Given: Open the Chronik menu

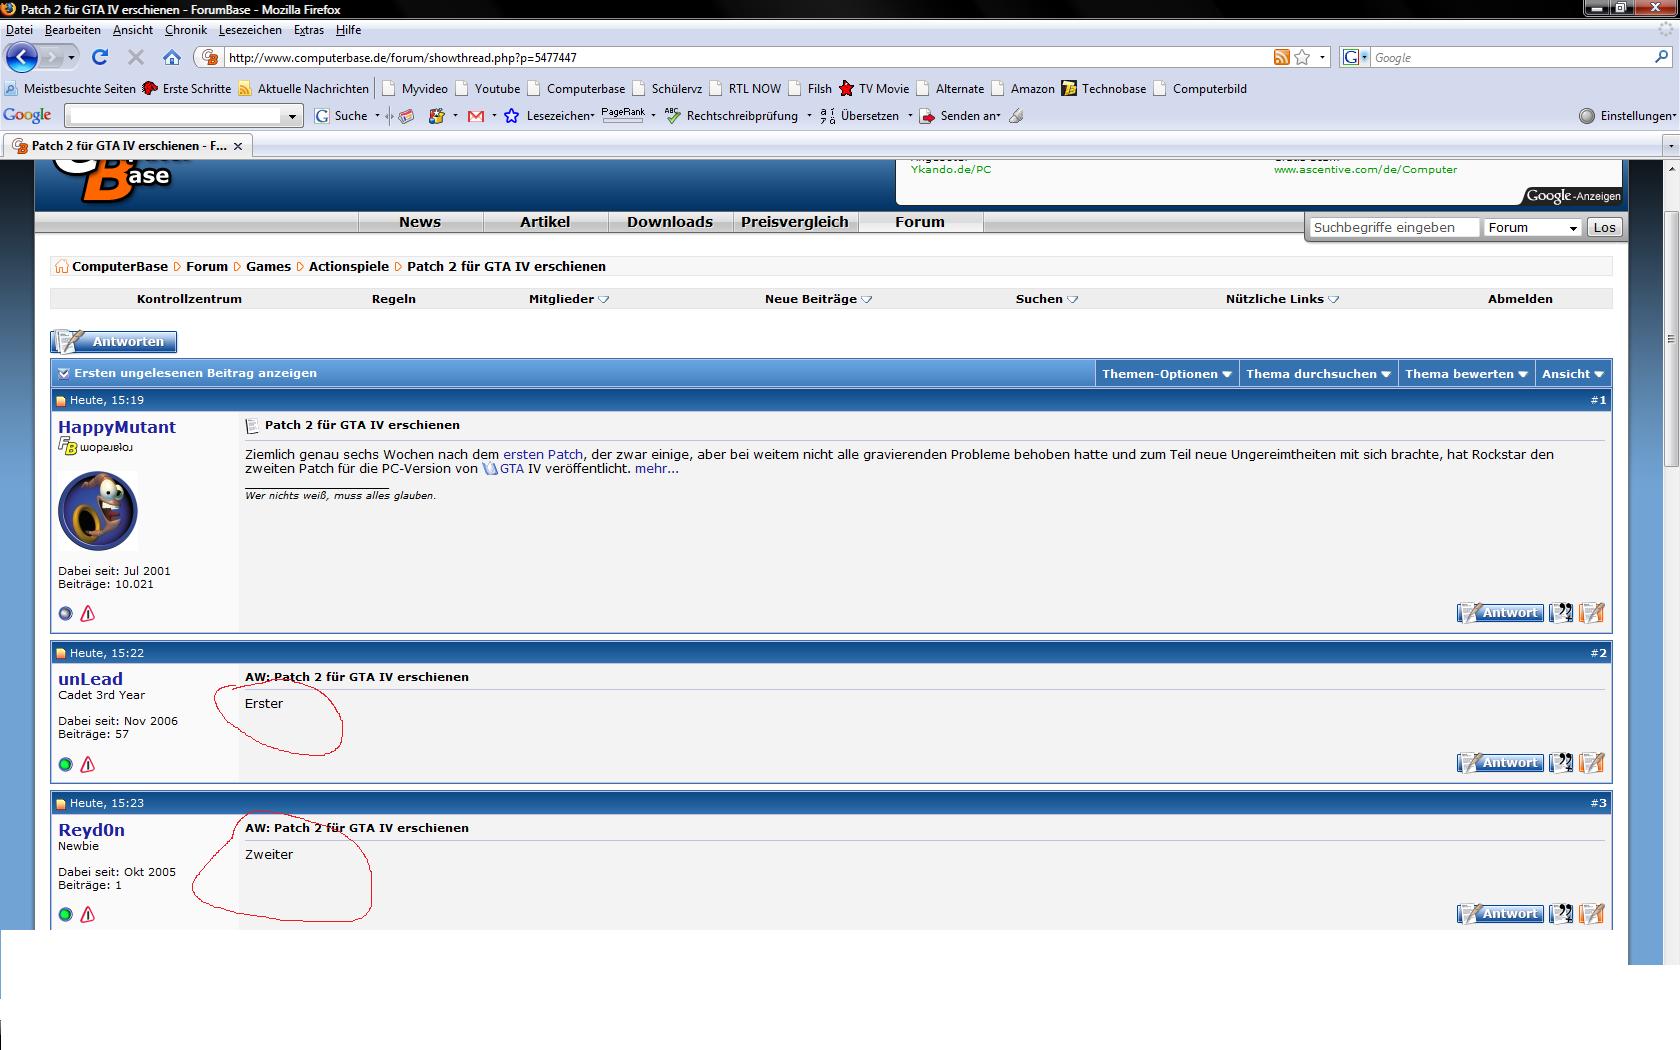Looking at the screenshot, I should click(x=186, y=30).
